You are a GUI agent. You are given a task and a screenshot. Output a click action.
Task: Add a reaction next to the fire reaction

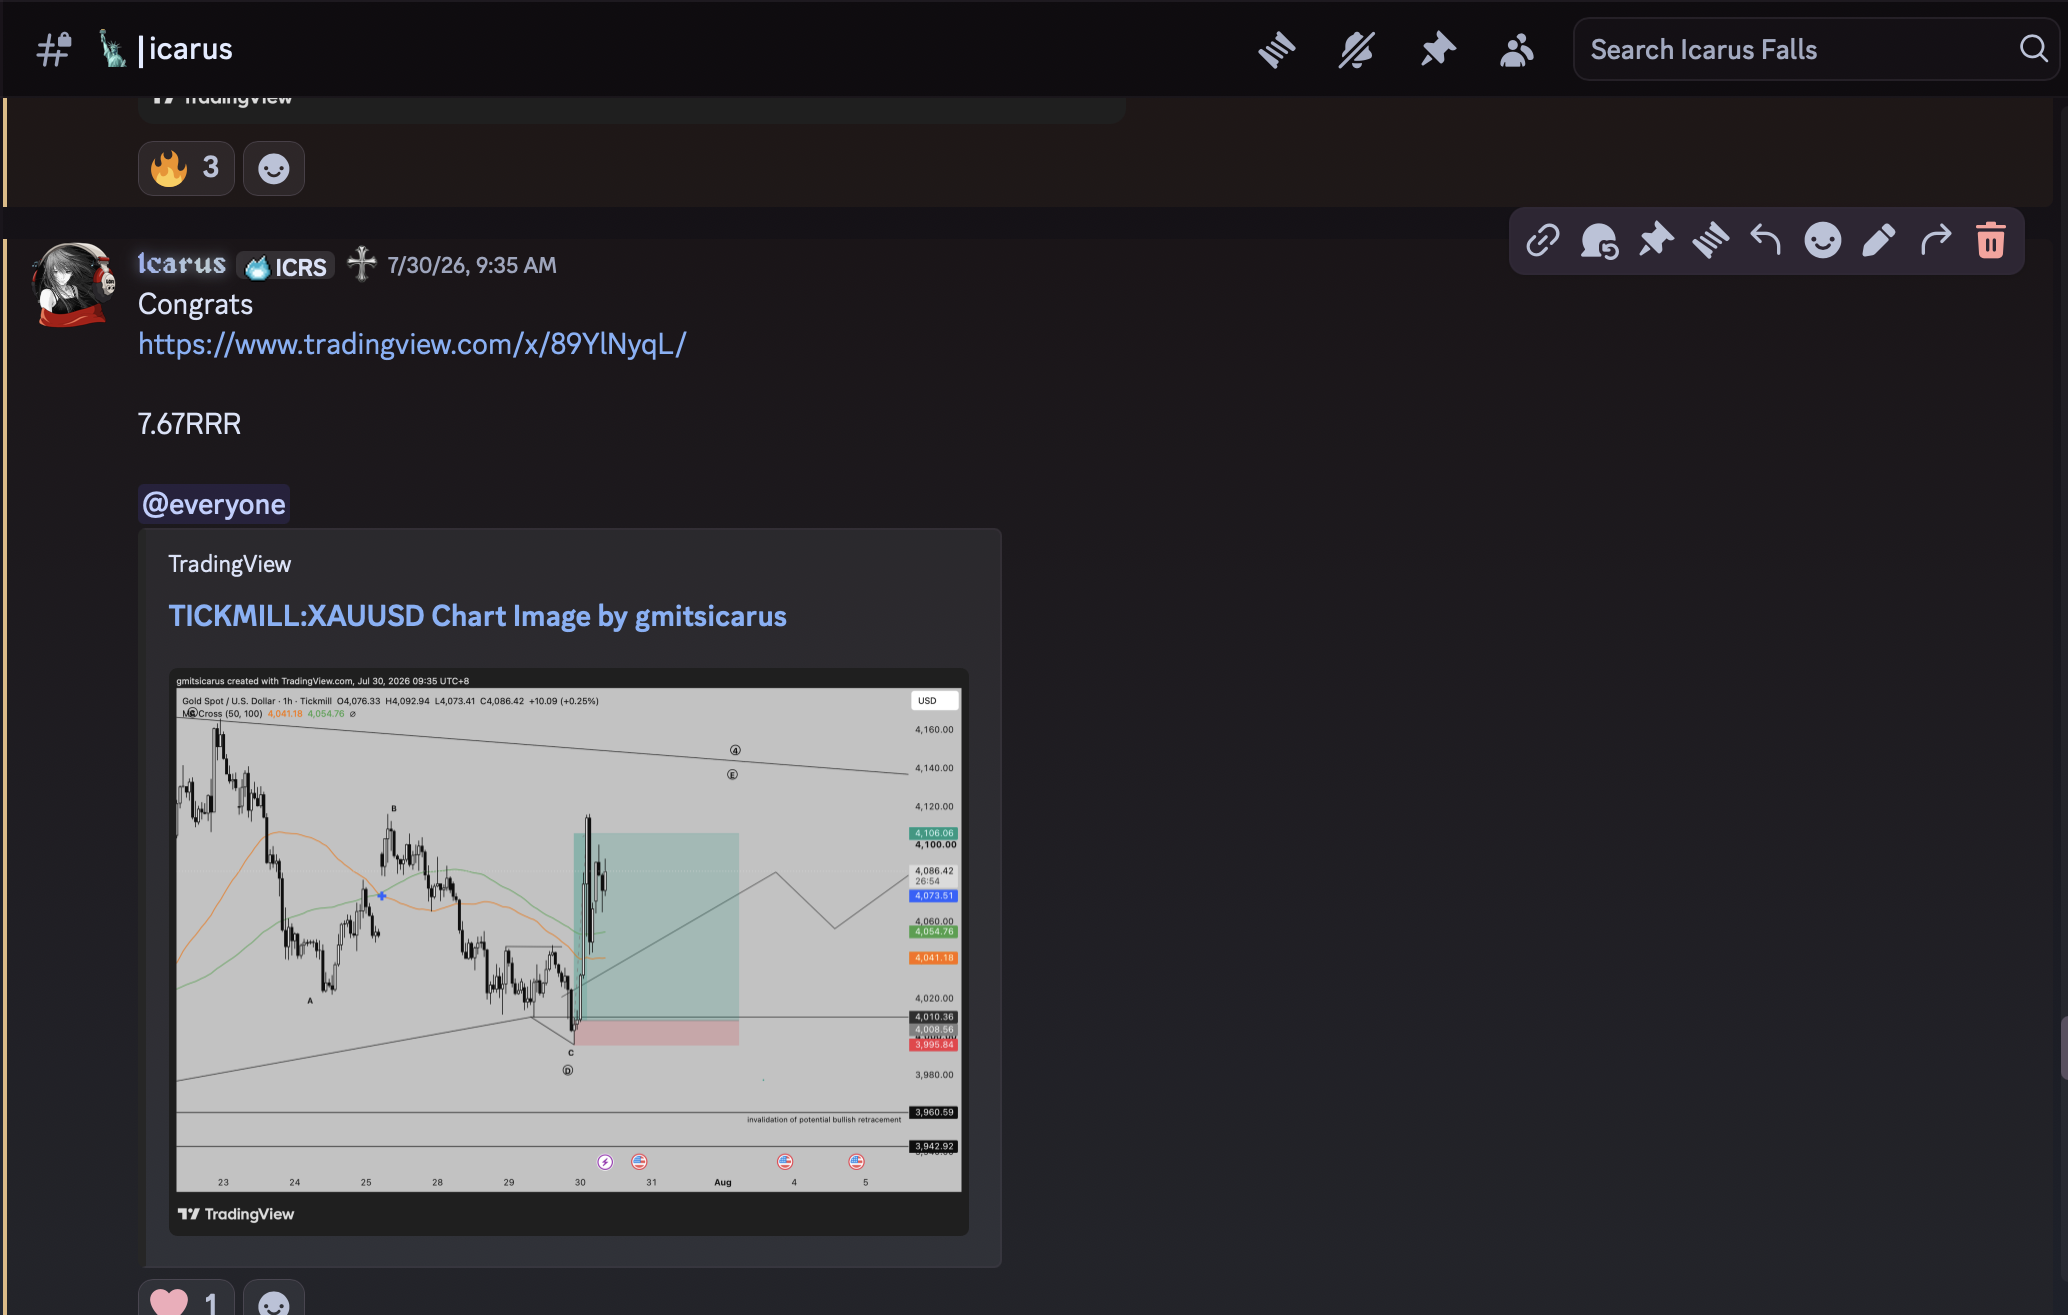coord(274,168)
